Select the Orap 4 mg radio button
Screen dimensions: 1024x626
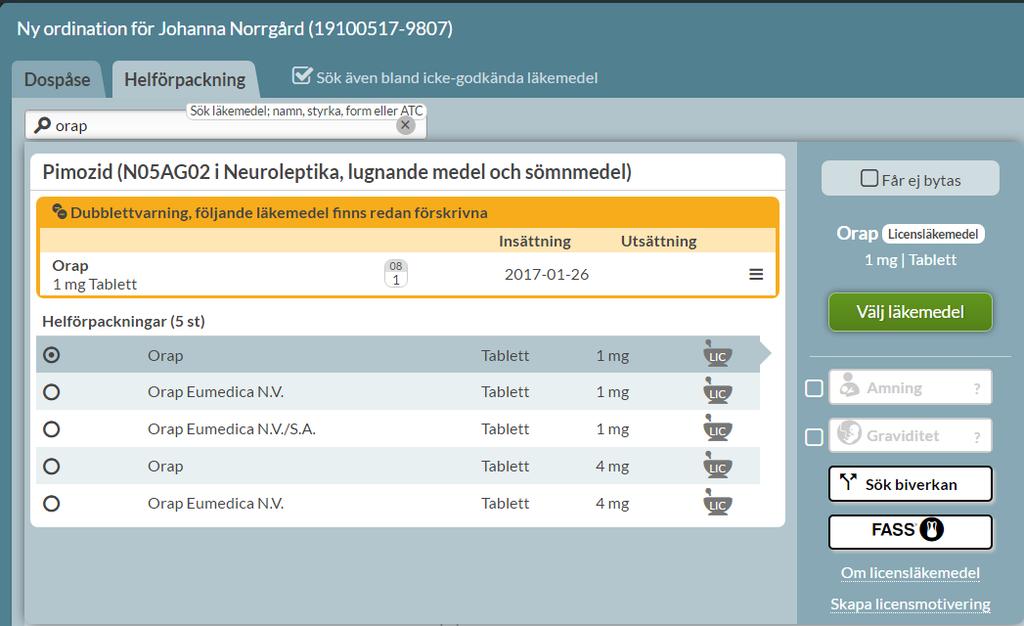(x=51, y=466)
